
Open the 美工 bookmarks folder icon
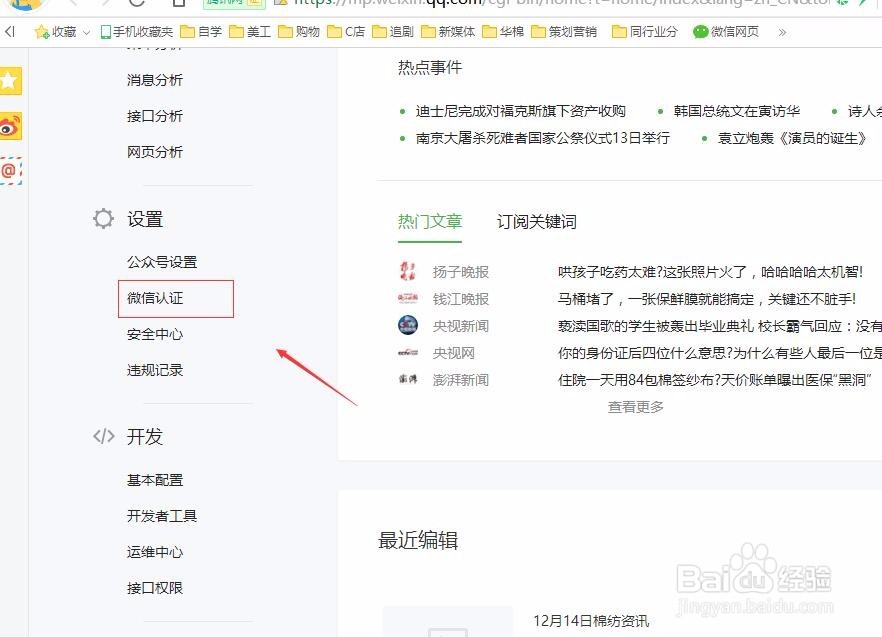click(235, 31)
